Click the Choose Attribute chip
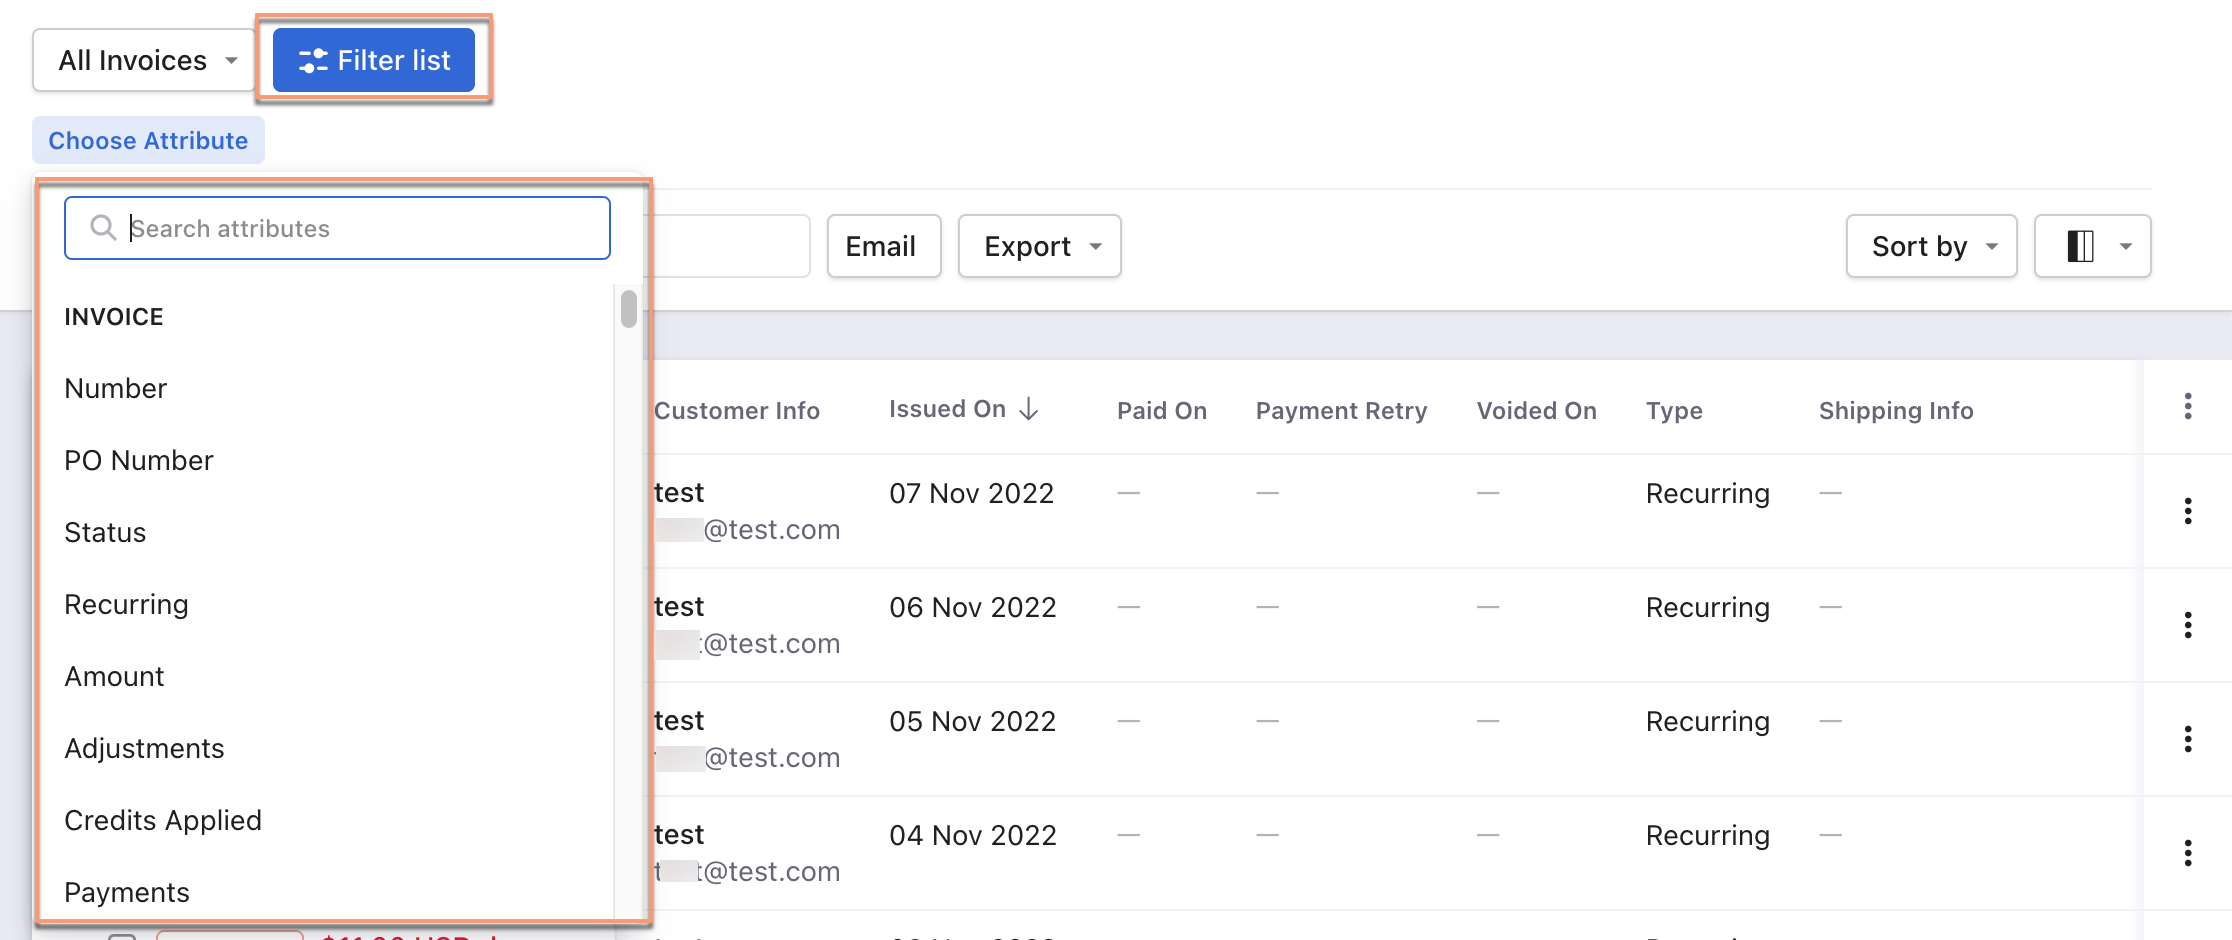The width and height of the screenshot is (2232, 940). pyautogui.click(x=148, y=140)
